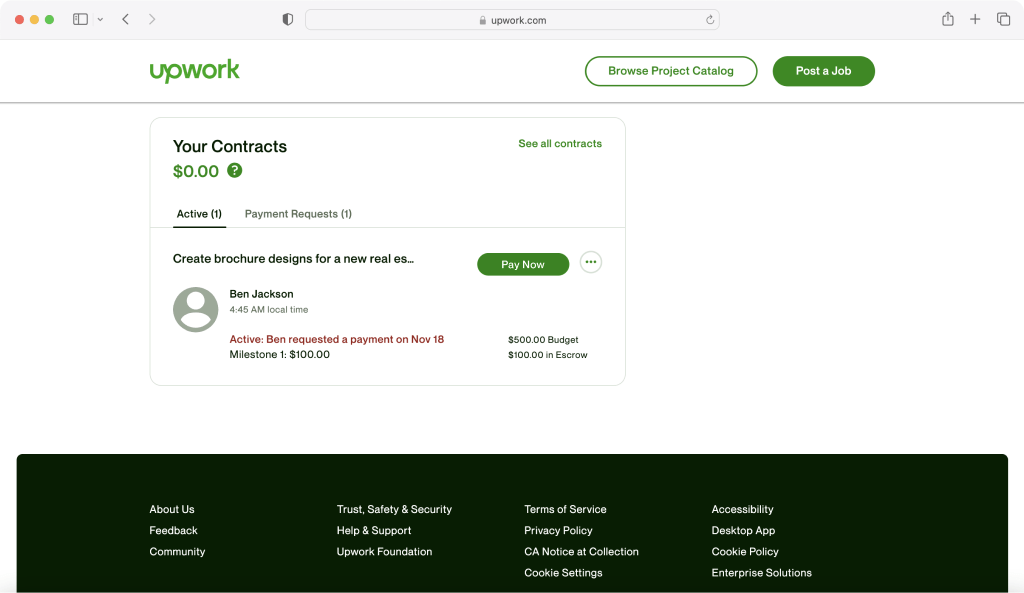View See all contracts
The image size is (1024, 593).
point(559,143)
